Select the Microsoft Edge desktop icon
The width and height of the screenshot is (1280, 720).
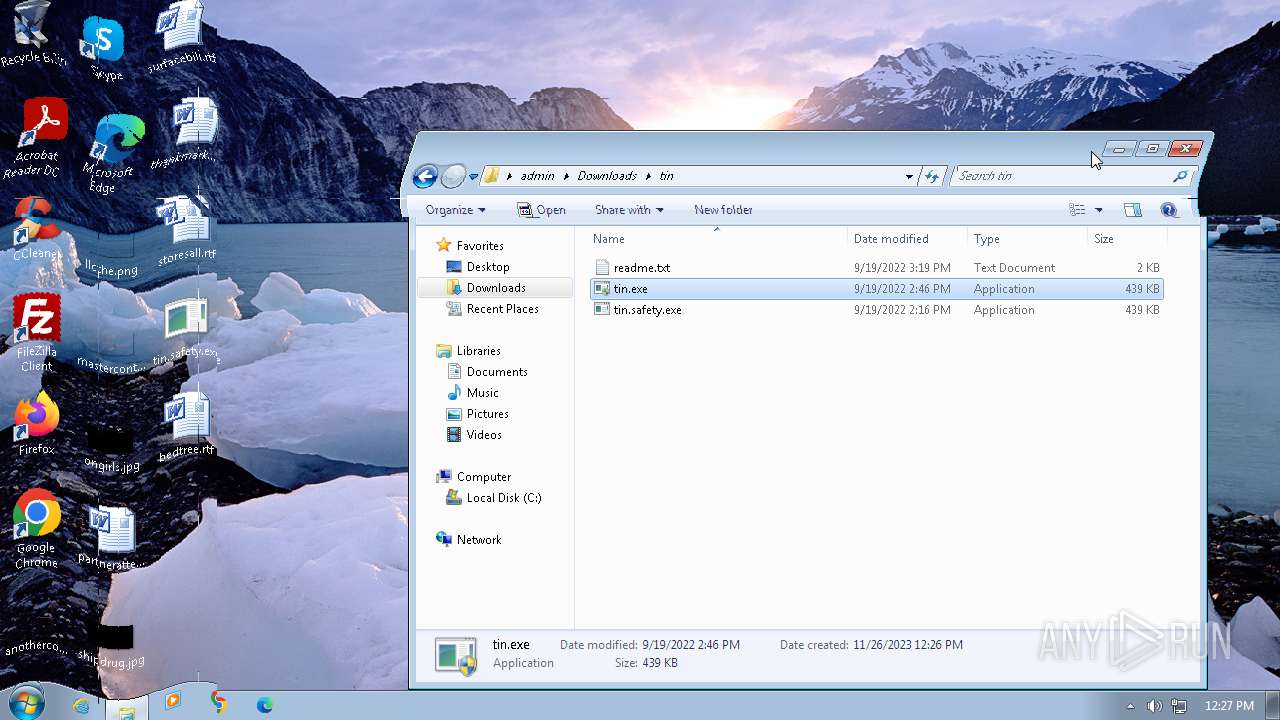[114, 154]
